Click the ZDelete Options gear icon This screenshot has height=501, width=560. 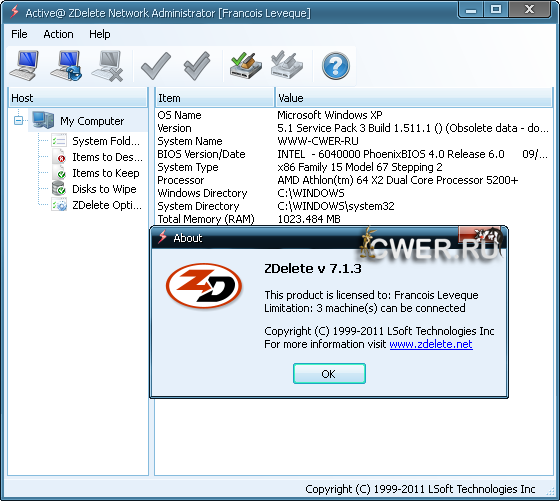tap(59, 205)
